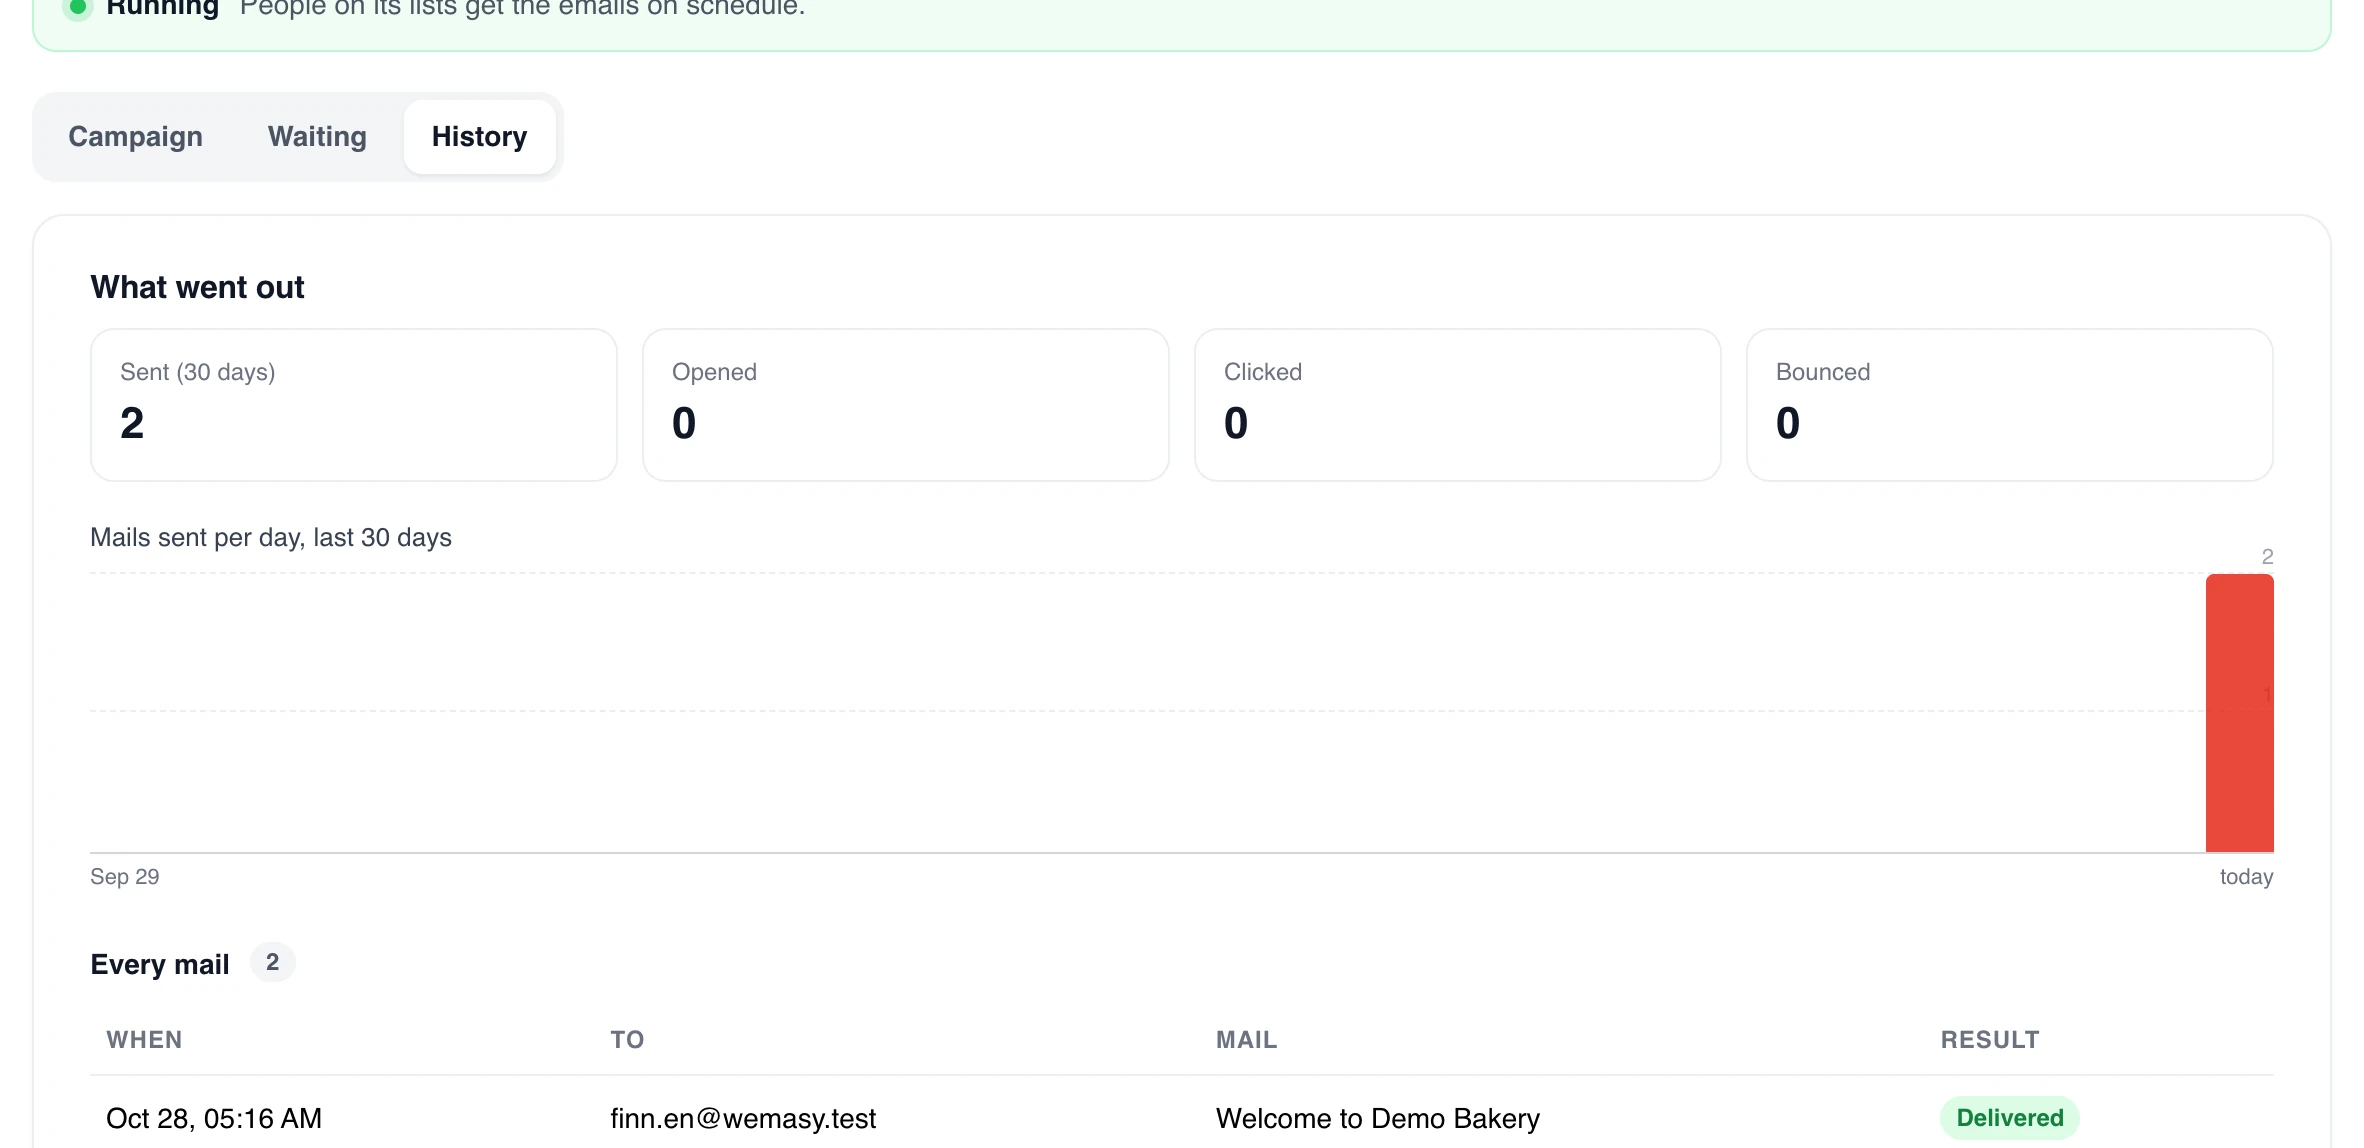Click the What went out heading
Viewport: 2364px width, 1148px height.
pos(197,288)
